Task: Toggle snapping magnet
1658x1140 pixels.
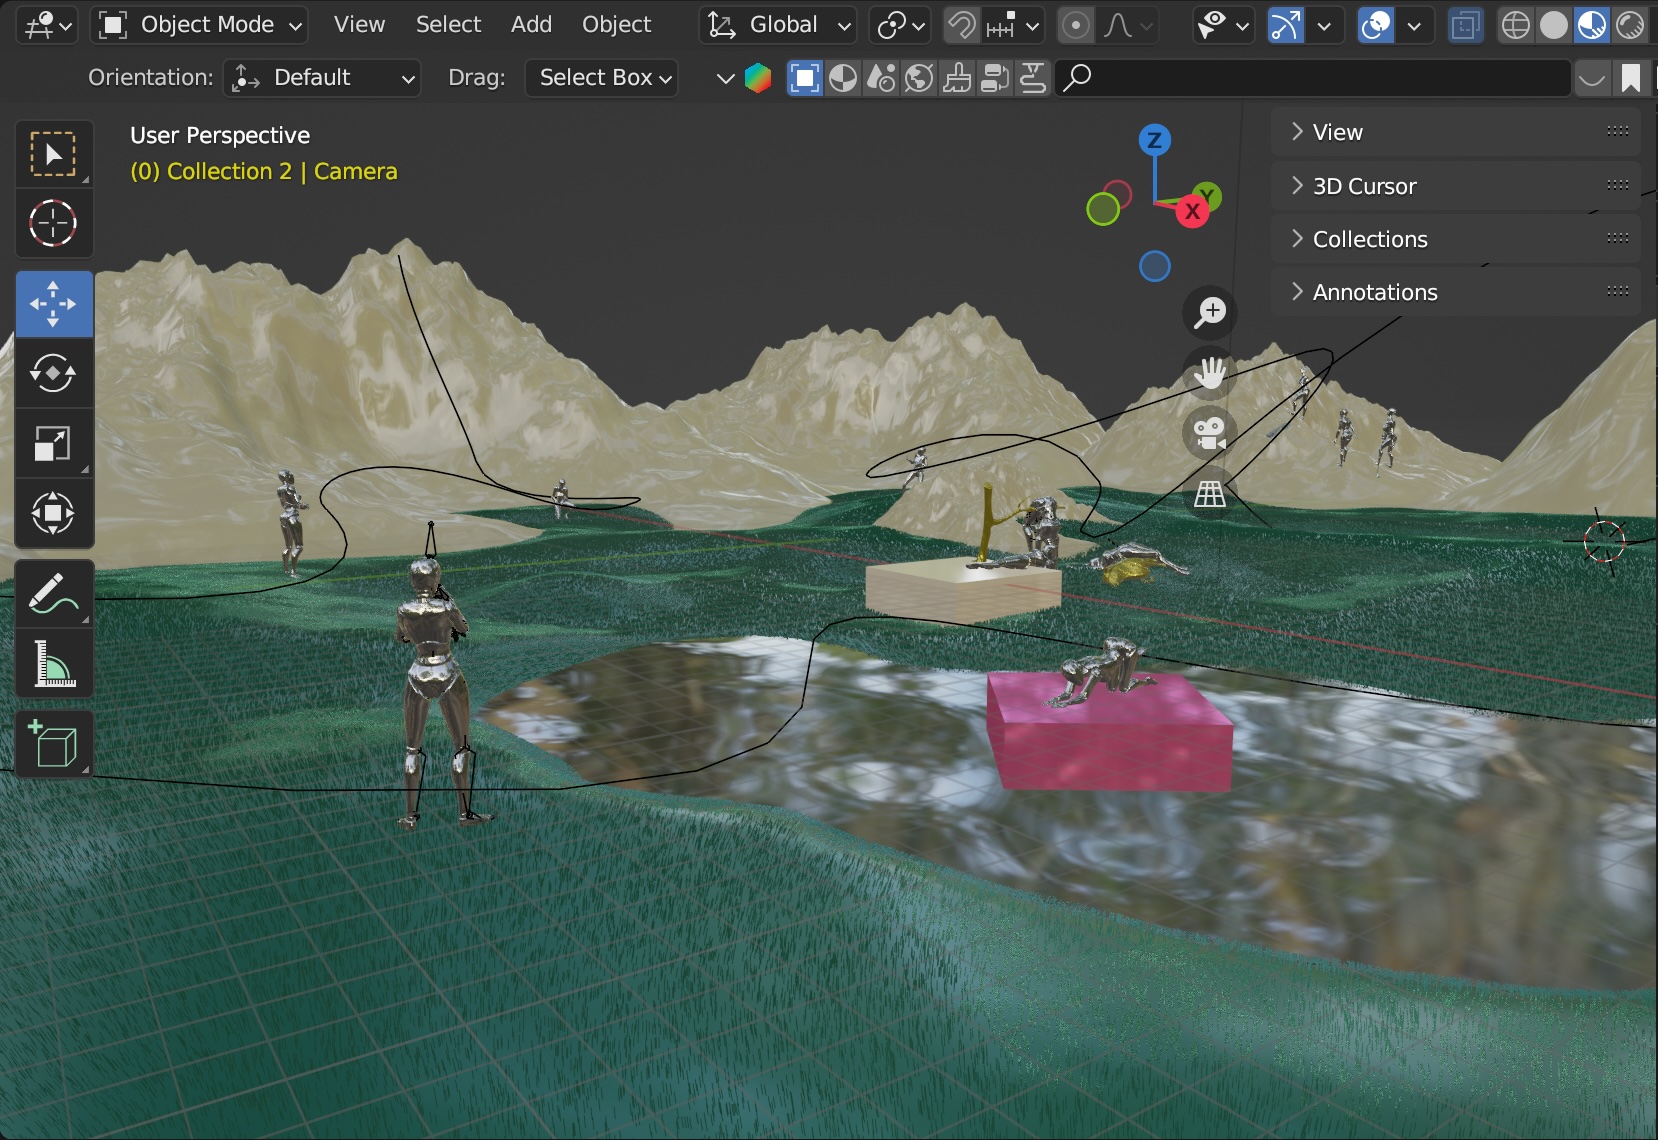Action: 962,25
